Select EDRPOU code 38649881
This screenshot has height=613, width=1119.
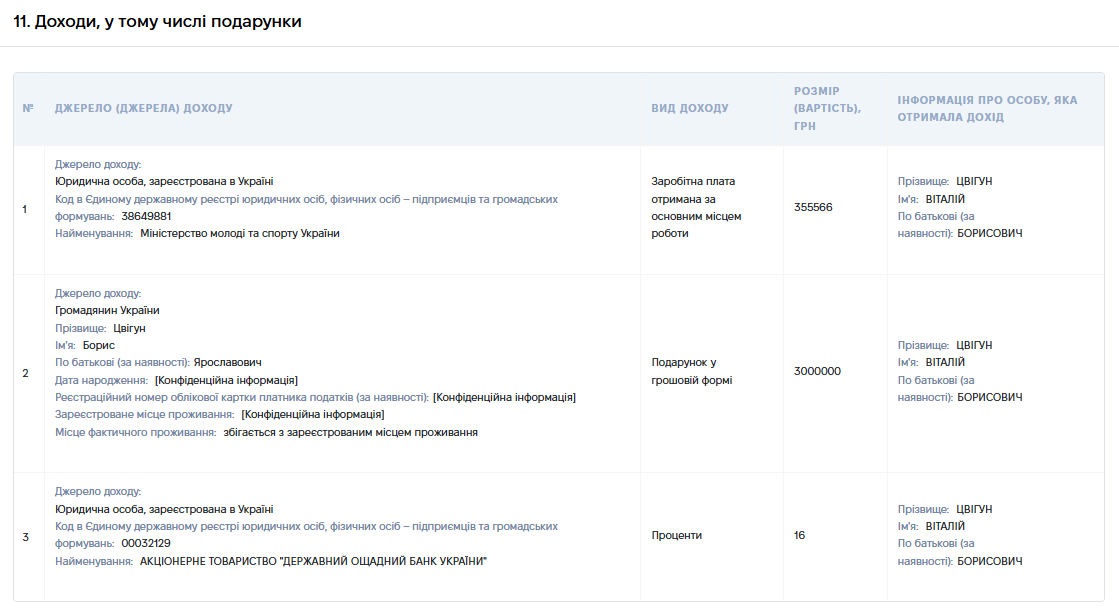click(146, 216)
